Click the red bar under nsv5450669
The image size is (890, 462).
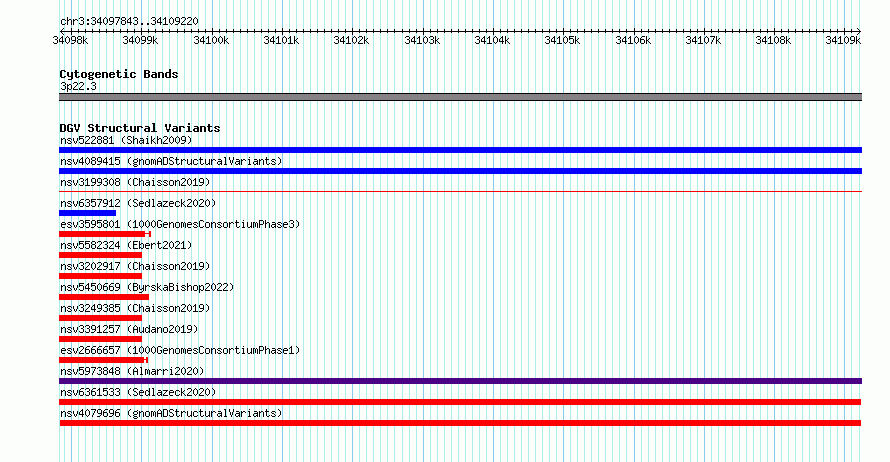[104, 297]
